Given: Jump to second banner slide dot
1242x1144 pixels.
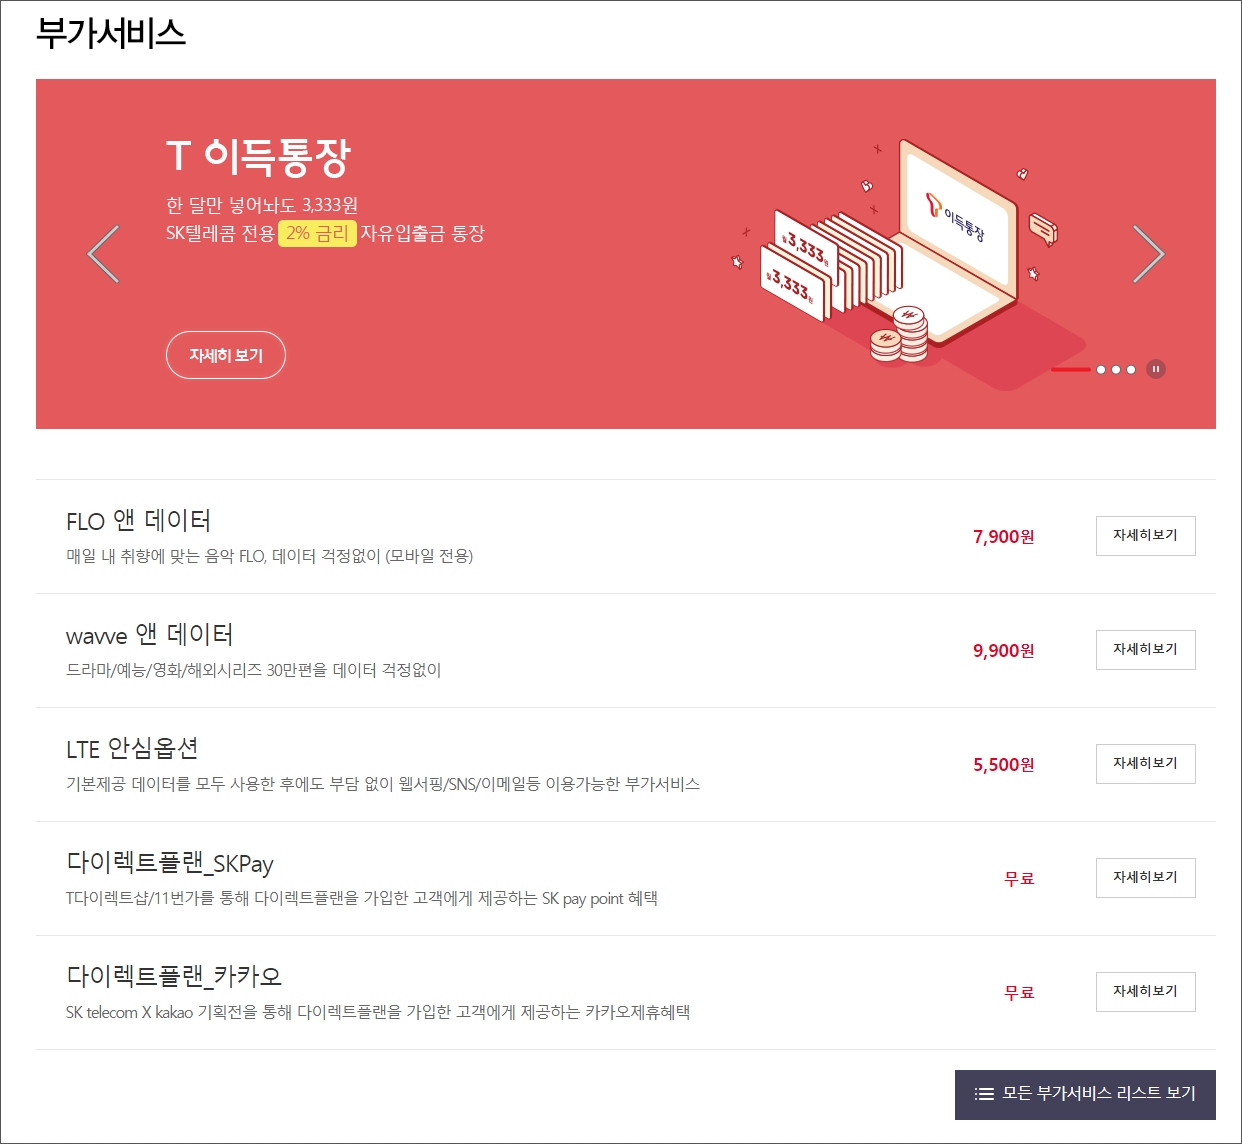Looking at the screenshot, I should coord(1101,369).
